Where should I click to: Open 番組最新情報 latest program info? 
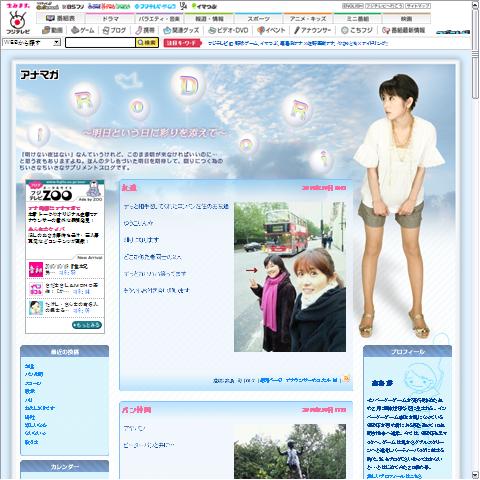point(404,30)
